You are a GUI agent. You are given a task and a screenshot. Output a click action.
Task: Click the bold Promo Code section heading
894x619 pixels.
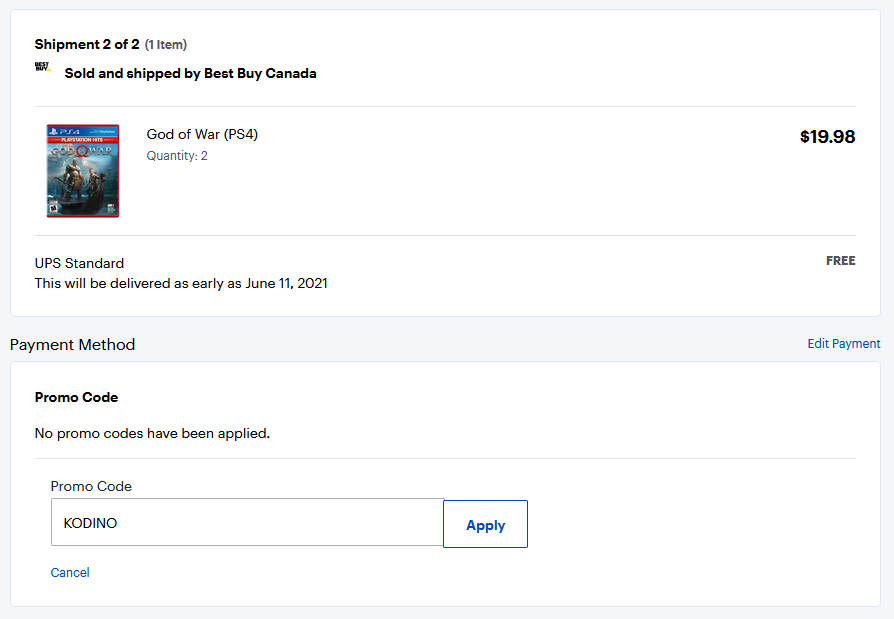76,397
